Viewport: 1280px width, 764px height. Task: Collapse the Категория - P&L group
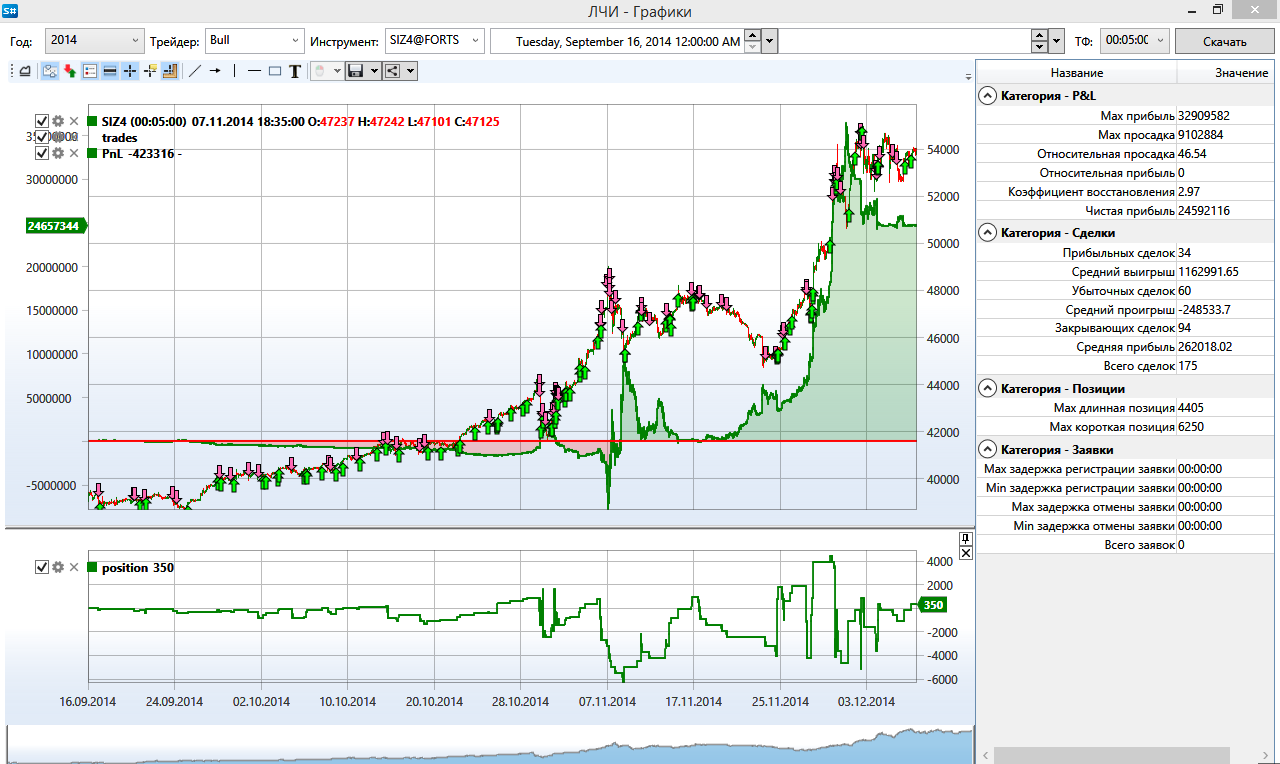coord(988,96)
